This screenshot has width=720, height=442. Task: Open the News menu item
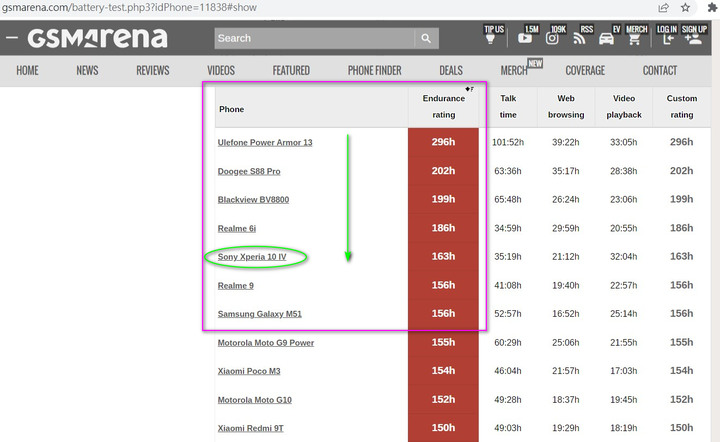click(87, 70)
